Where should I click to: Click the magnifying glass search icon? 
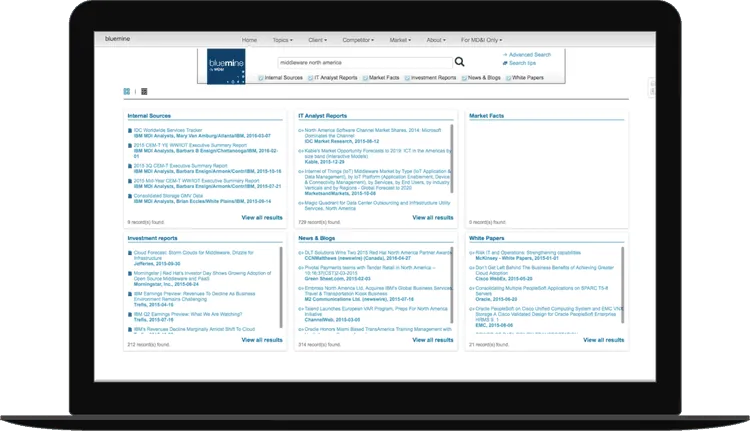coord(459,62)
